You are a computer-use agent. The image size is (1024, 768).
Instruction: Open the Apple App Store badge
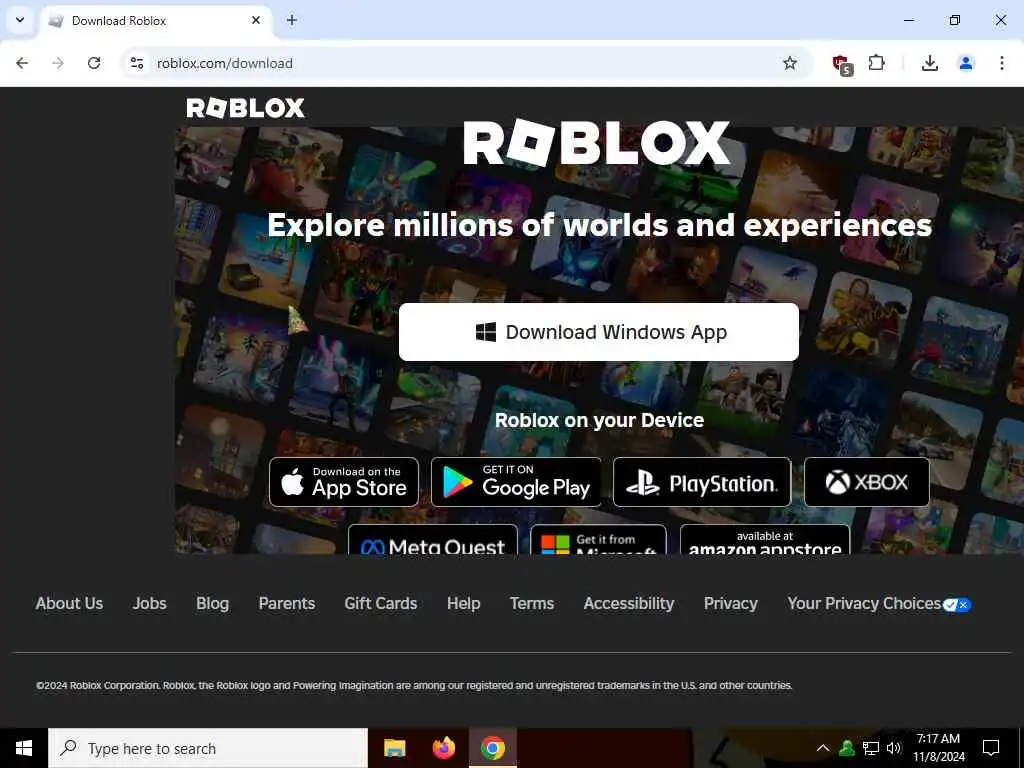pyautogui.click(x=344, y=482)
